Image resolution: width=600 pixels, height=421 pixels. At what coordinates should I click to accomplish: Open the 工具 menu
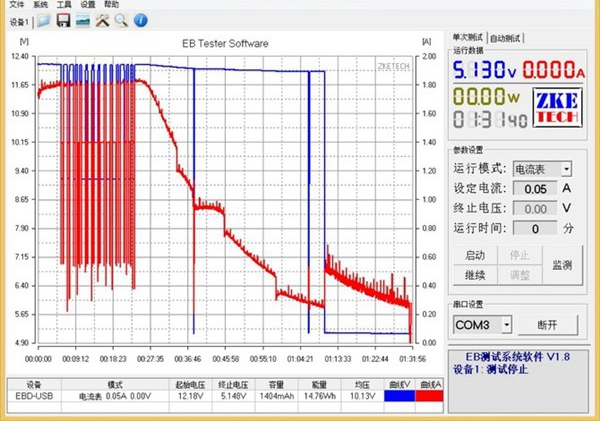click(64, 5)
